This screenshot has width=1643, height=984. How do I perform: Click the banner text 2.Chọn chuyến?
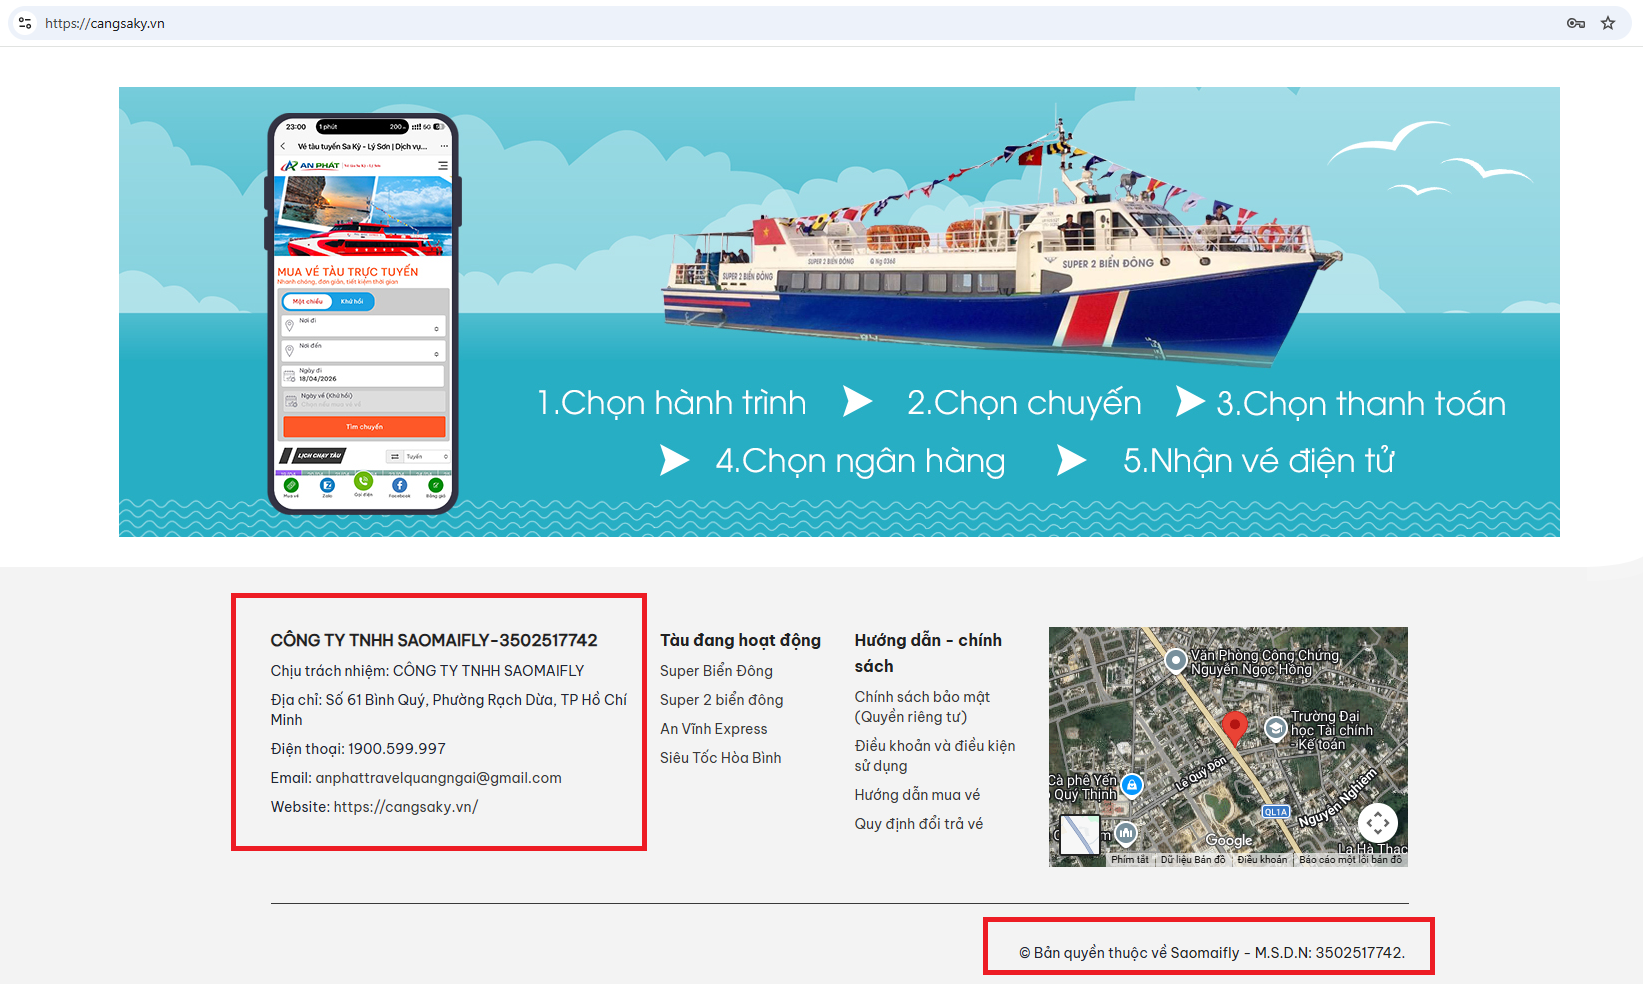click(1024, 403)
